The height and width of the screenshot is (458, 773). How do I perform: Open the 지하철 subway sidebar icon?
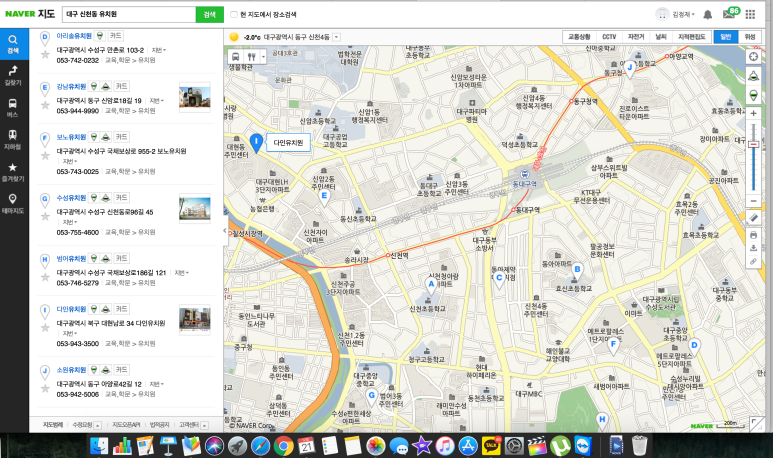pos(13,140)
